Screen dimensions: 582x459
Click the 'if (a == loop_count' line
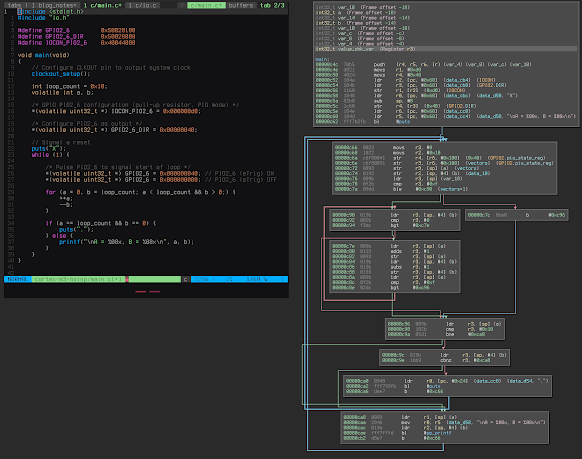tap(101, 223)
